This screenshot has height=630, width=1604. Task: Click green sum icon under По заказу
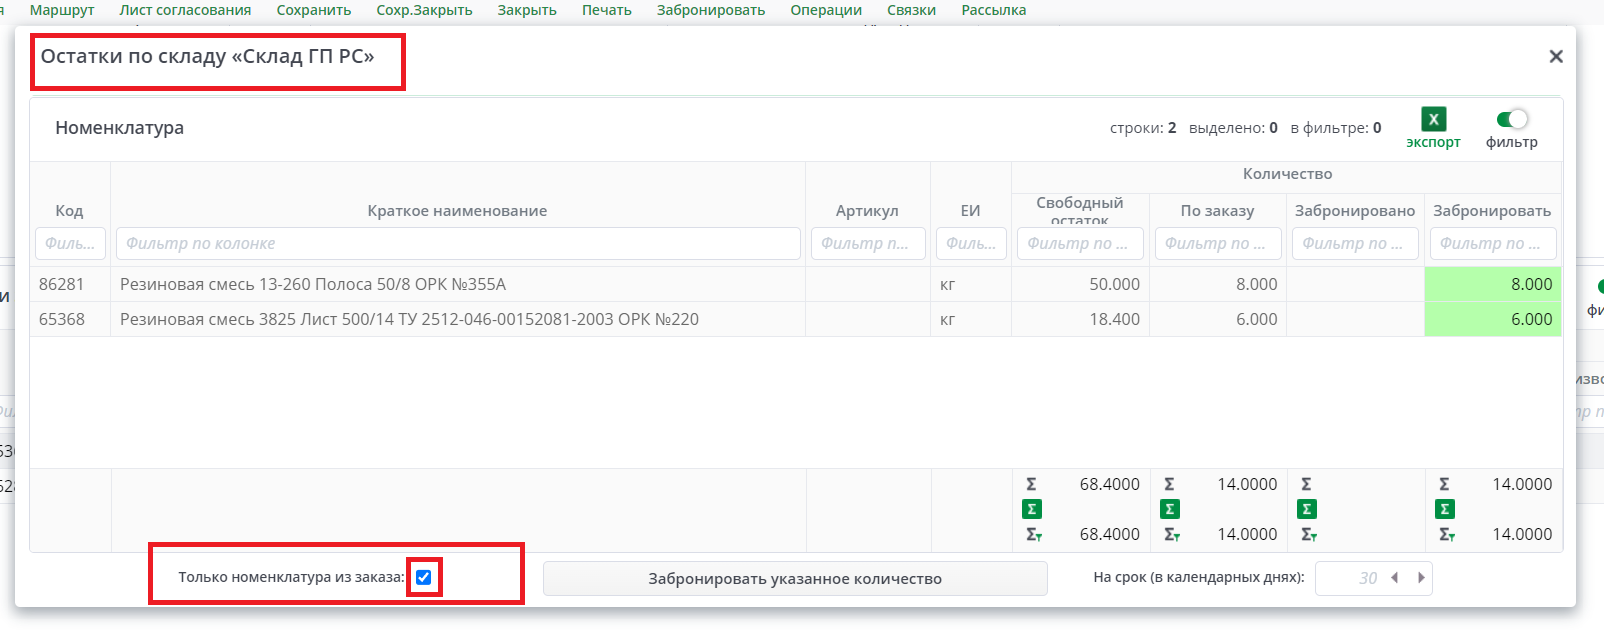point(1169,509)
